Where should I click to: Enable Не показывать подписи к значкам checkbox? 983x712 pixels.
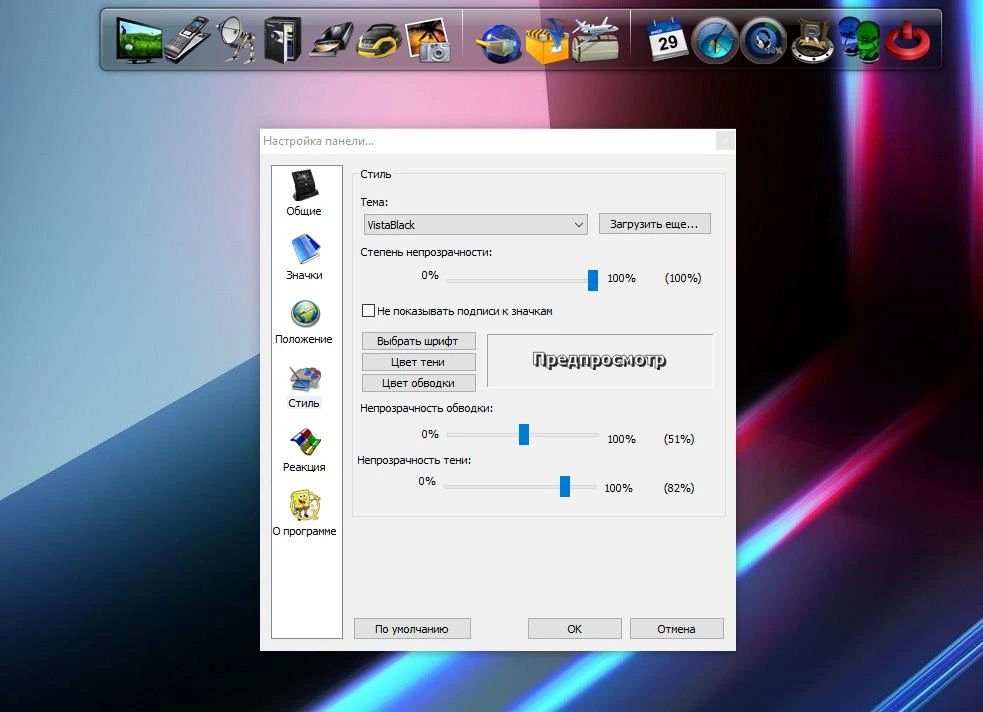tap(368, 310)
